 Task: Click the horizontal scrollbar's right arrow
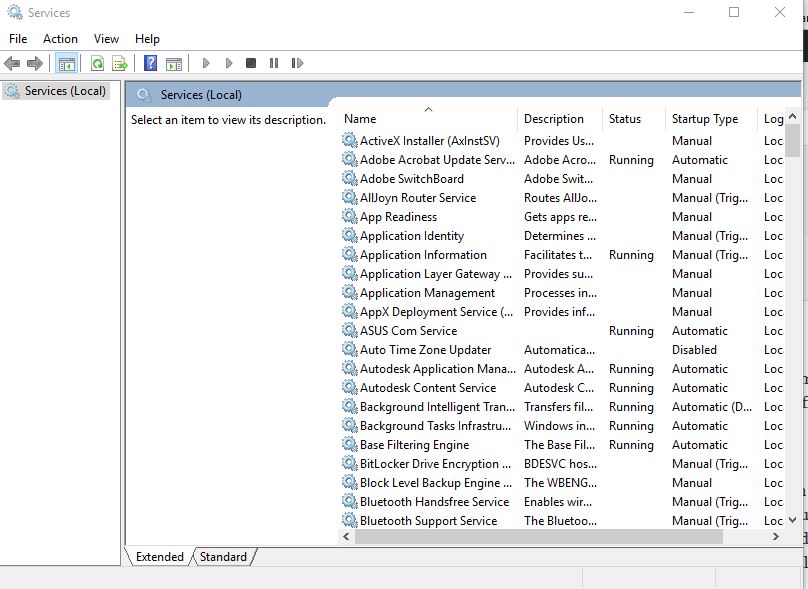point(778,537)
